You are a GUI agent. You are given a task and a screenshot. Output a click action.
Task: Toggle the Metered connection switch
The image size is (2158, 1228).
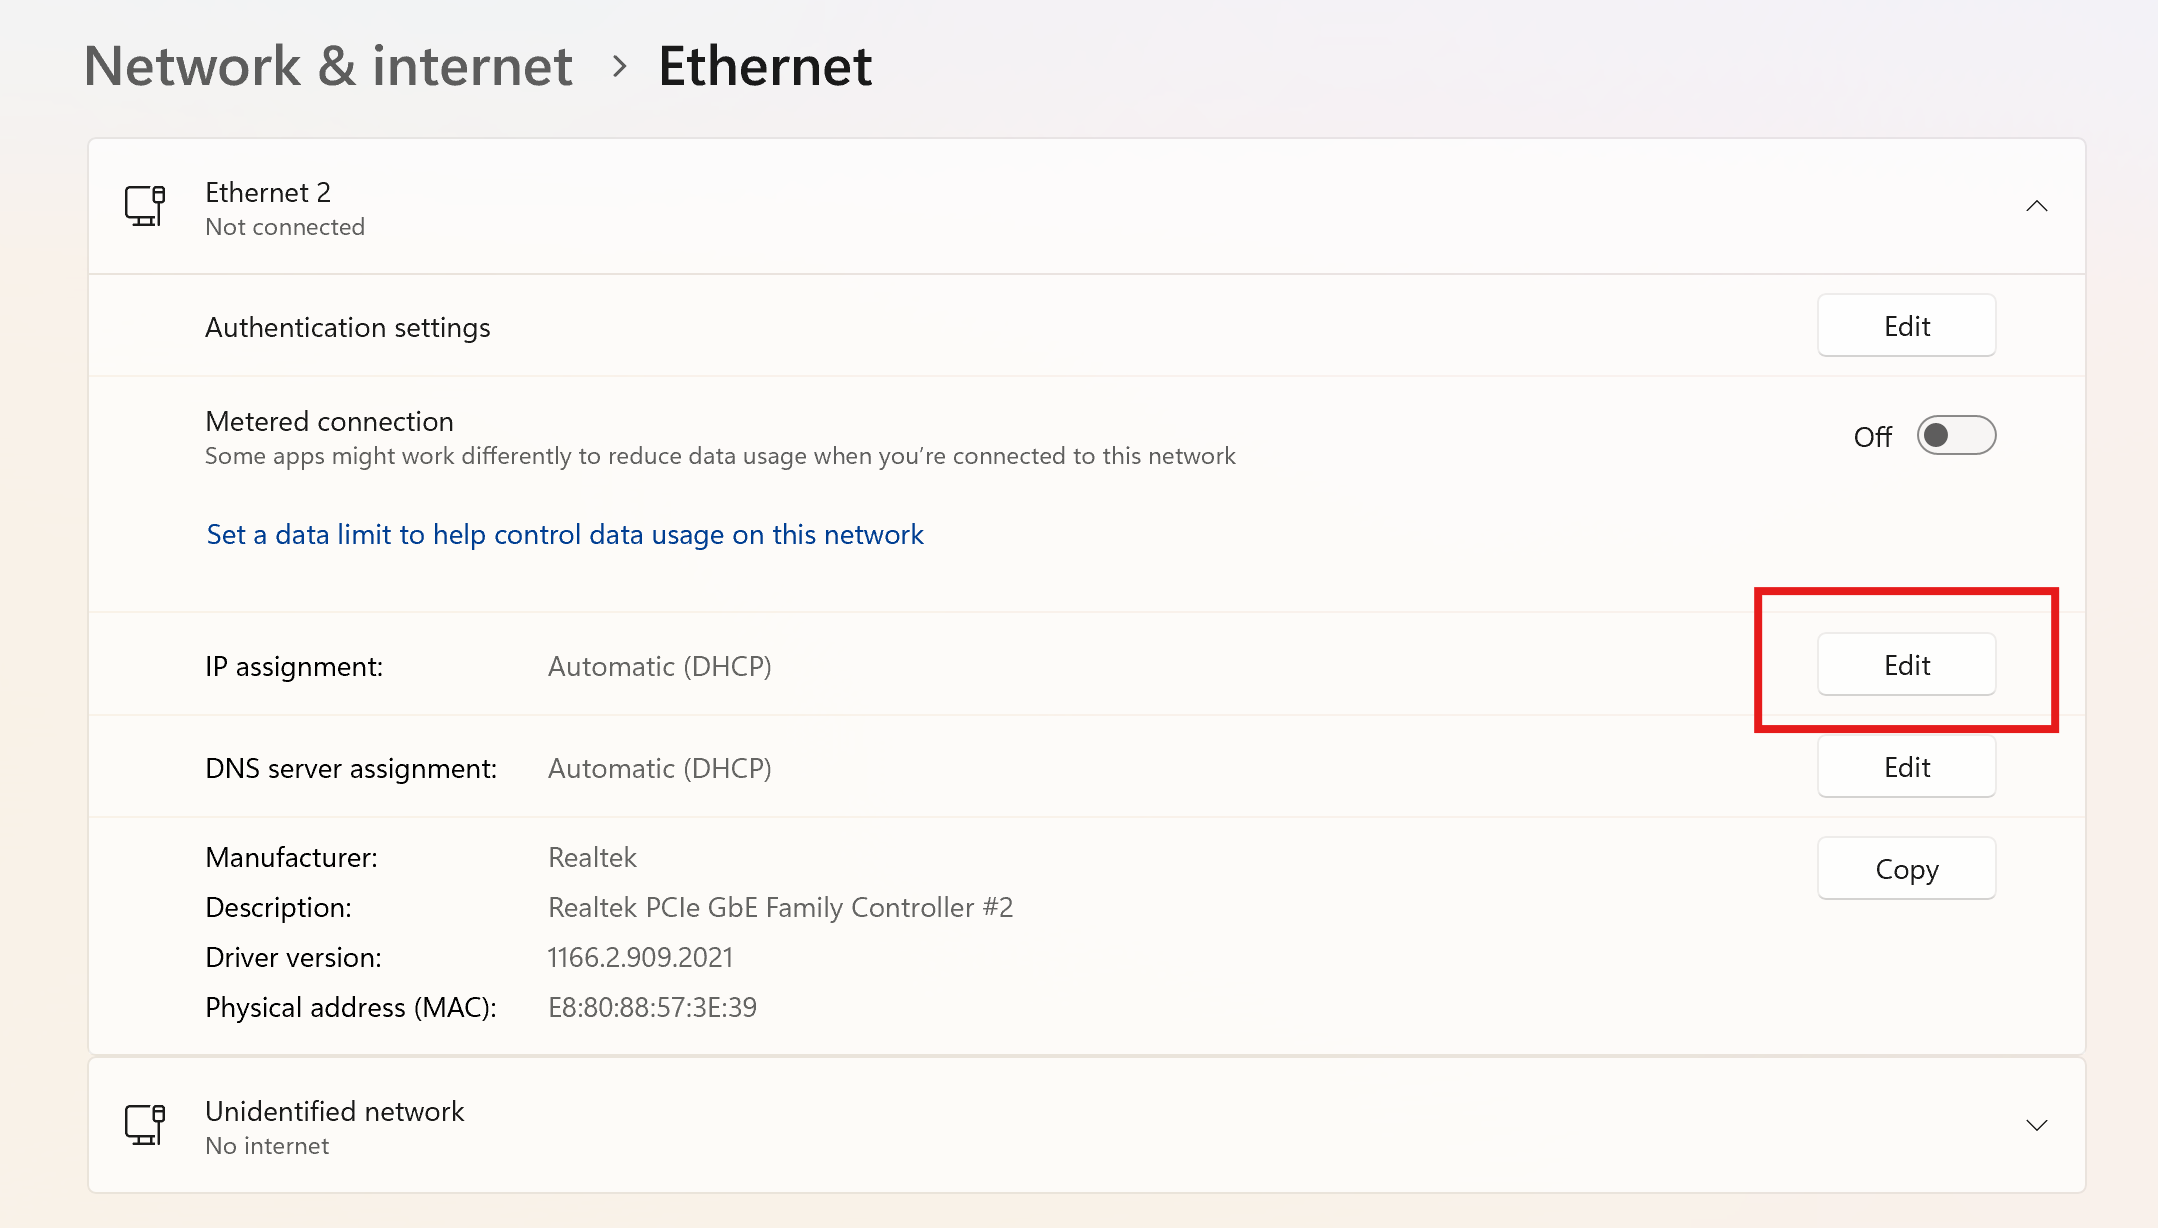[x=1956, y=436]
